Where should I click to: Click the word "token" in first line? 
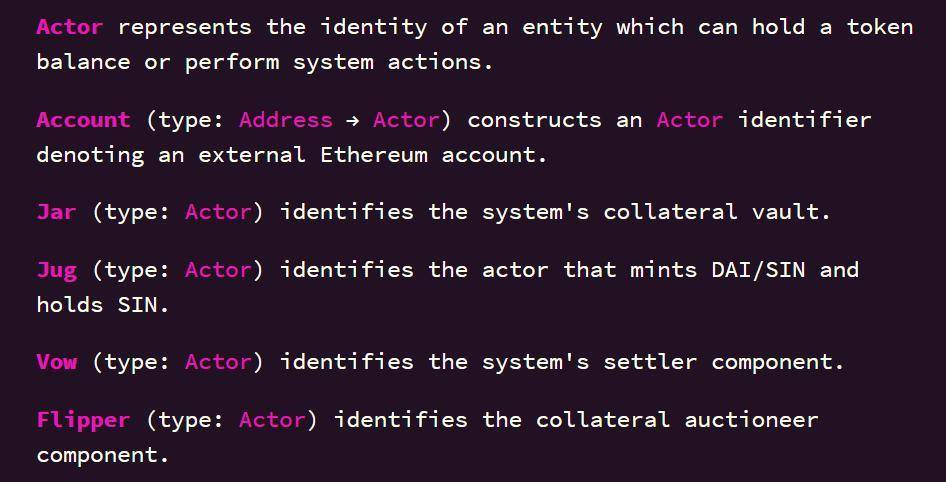click(x=879, y=27)
